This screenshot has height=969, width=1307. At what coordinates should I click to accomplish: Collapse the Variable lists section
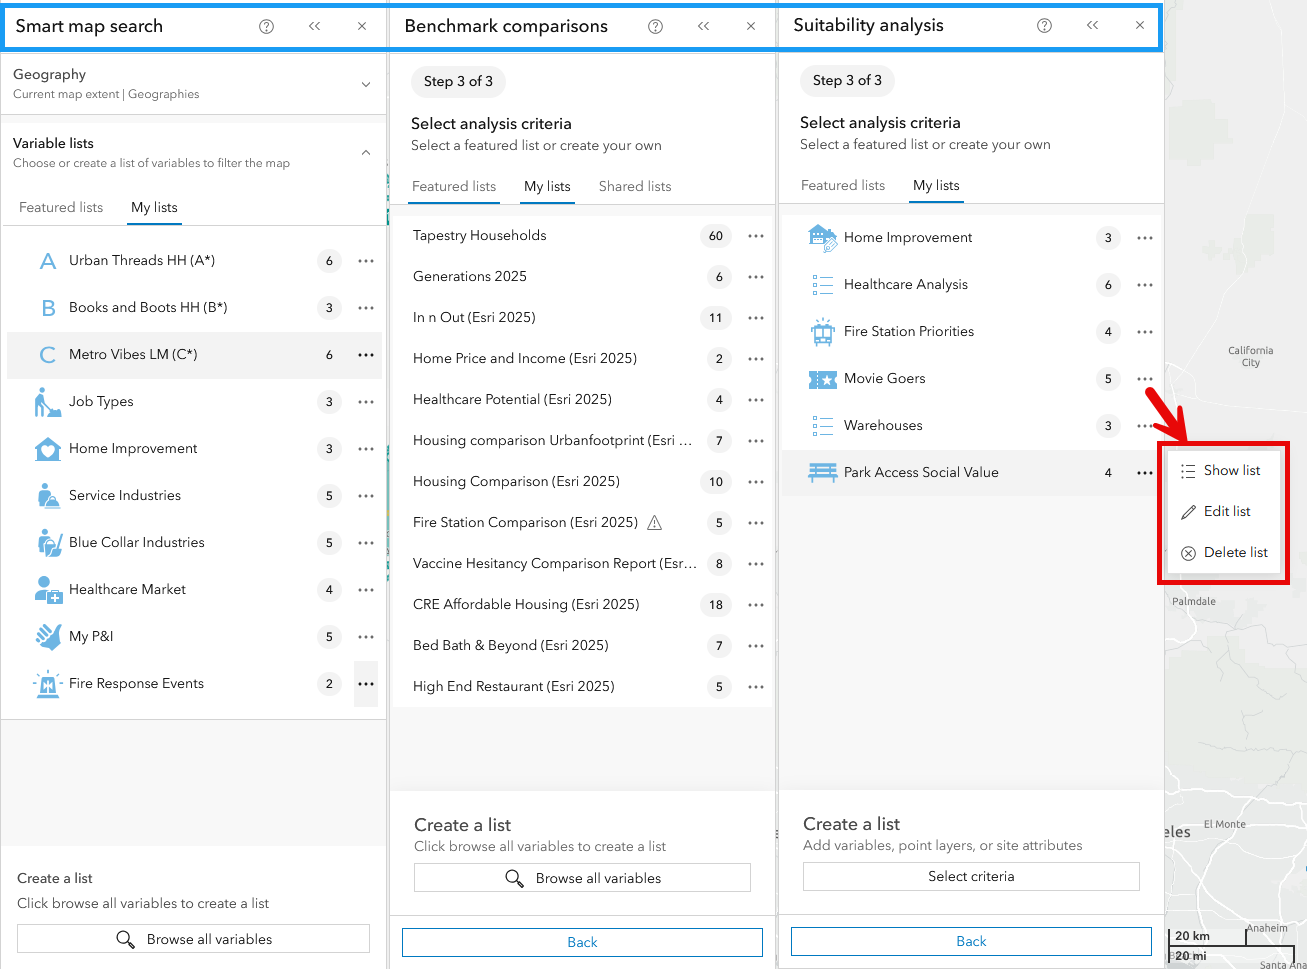coord(366,153)
